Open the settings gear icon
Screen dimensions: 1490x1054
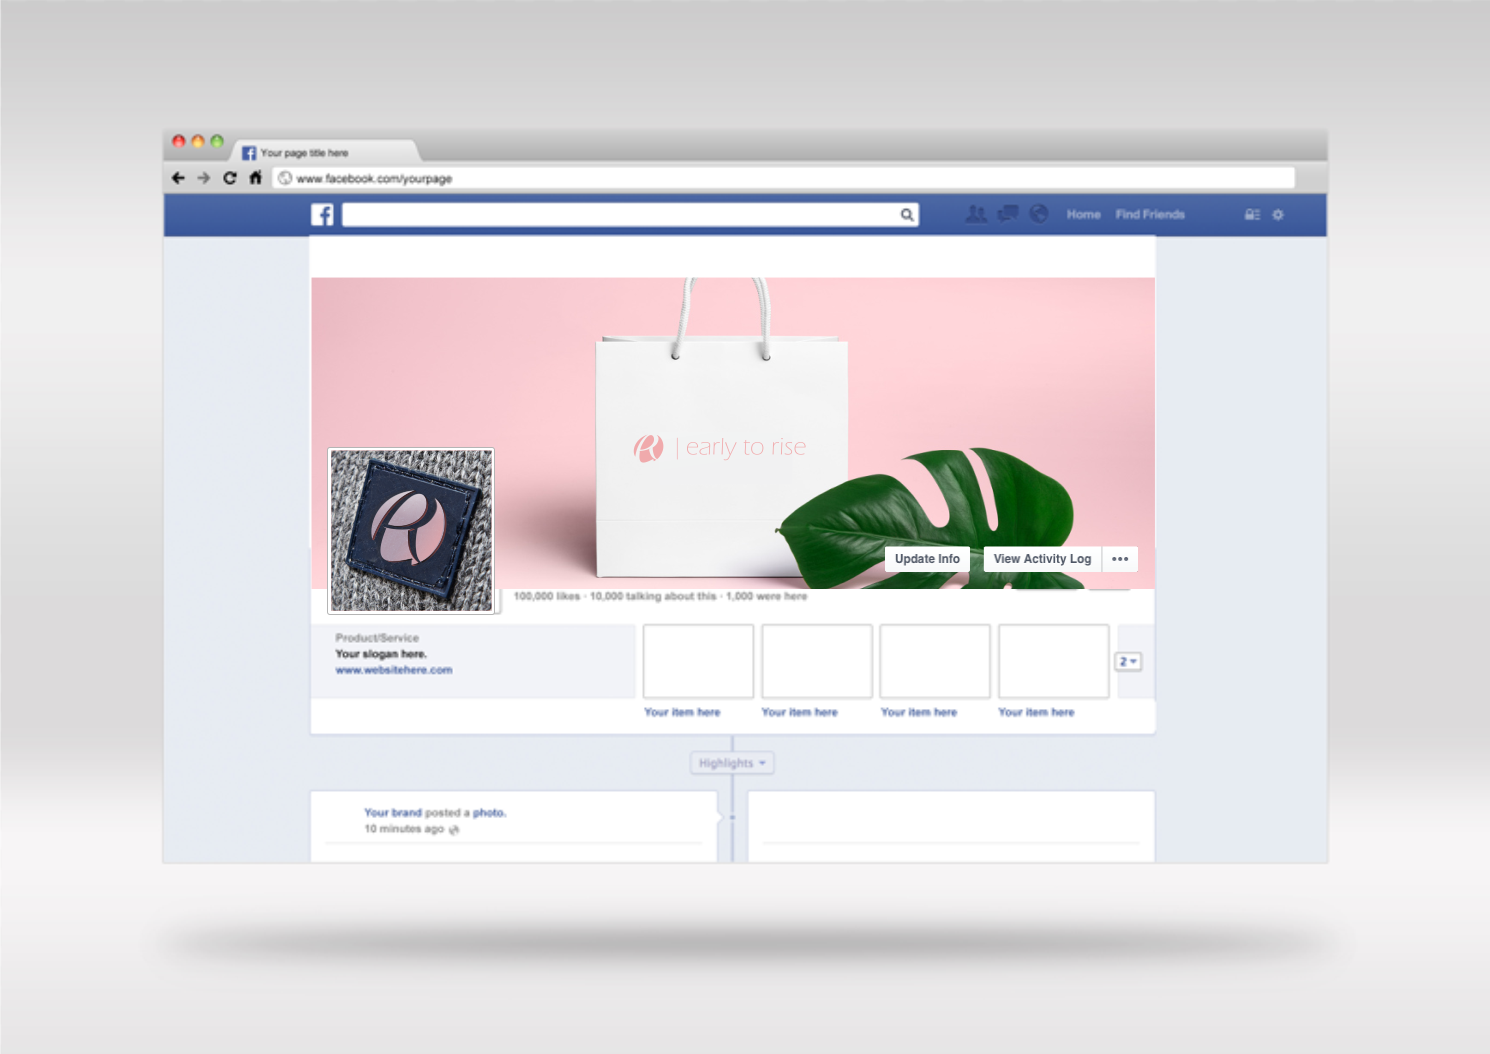click(1278, 215)
